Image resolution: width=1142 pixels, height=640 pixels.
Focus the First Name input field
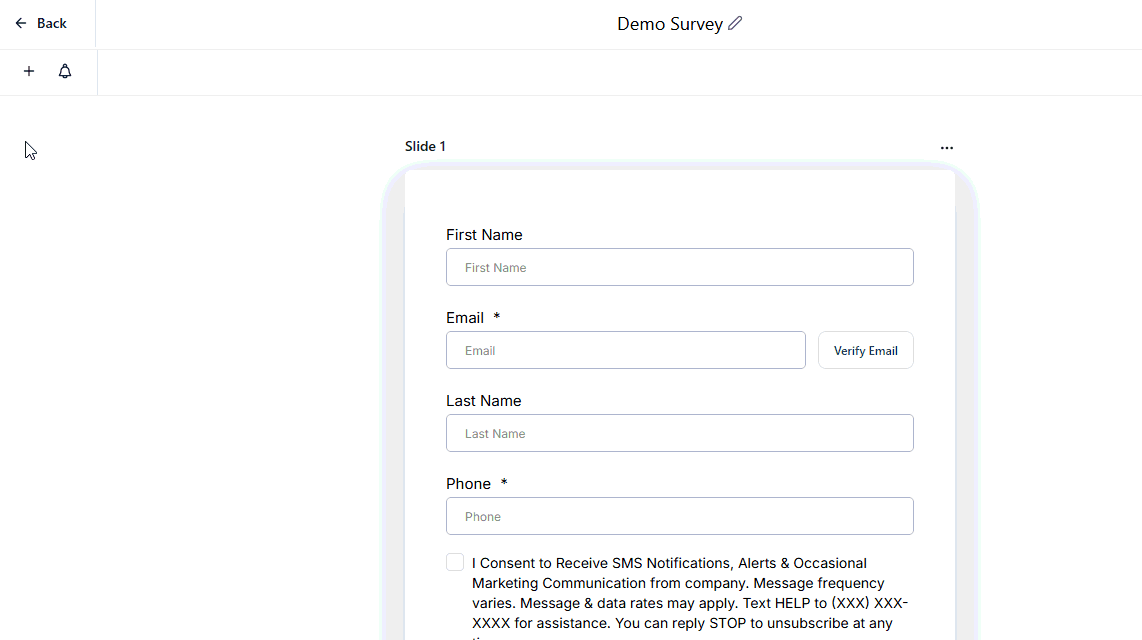click(x=680, y=267)
